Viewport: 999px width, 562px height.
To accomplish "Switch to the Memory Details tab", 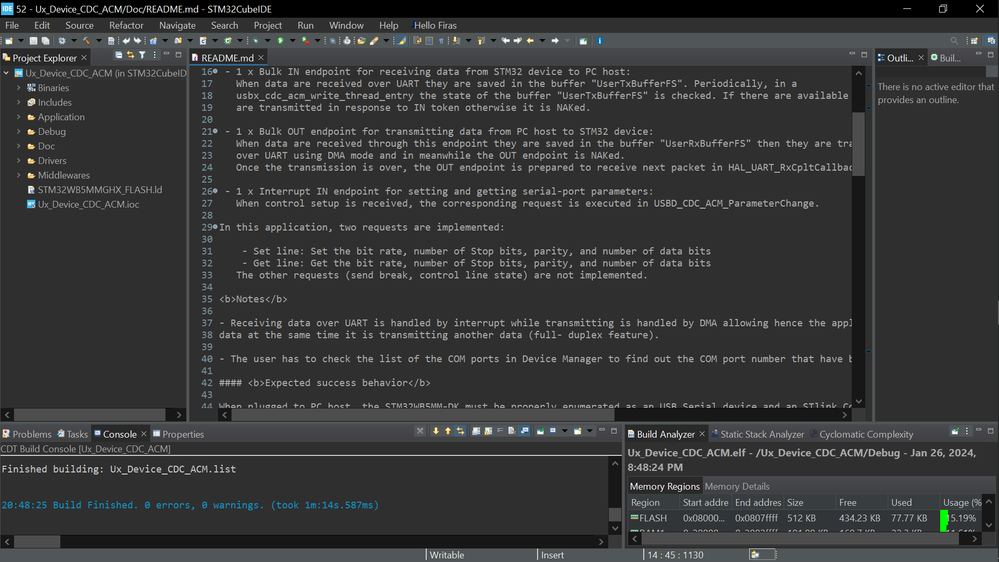I will pyautogui.click(x=737, y=486).
